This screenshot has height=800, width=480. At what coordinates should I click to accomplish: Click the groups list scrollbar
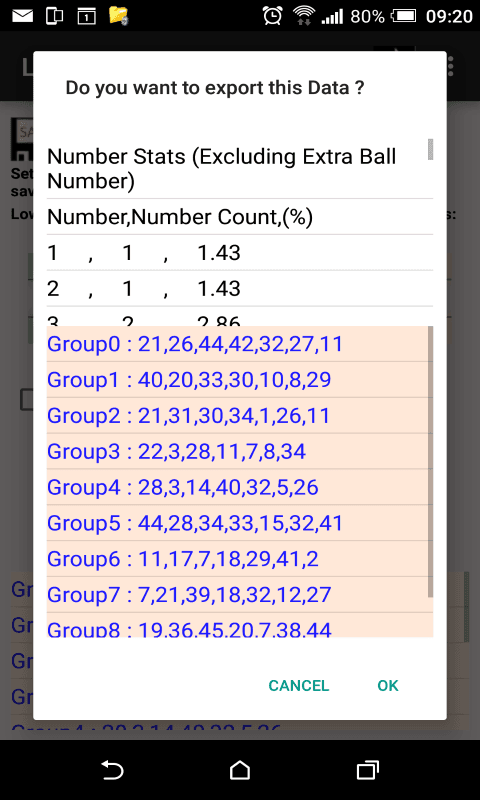(431, 462)
